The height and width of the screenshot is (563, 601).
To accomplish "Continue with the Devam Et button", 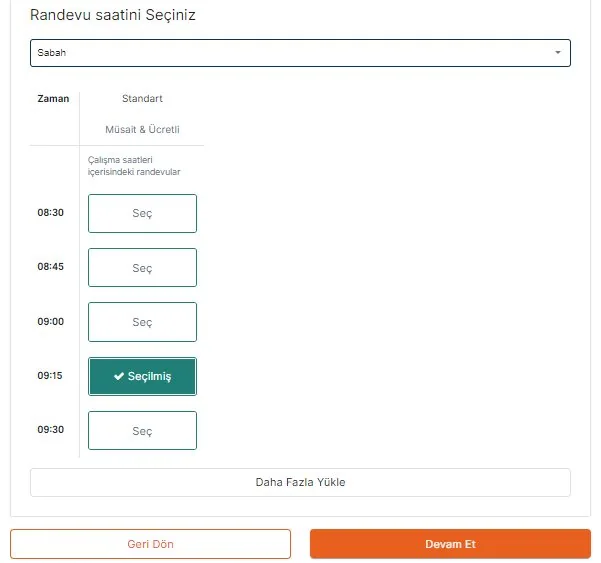I will coord(450,544).
